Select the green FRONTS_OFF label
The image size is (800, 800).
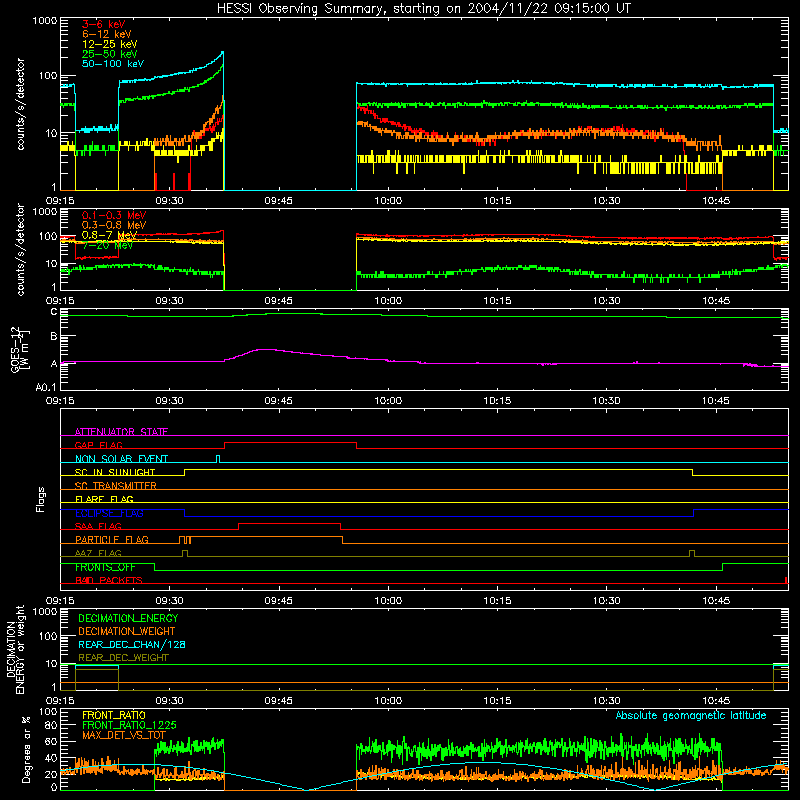coord(105,567)
